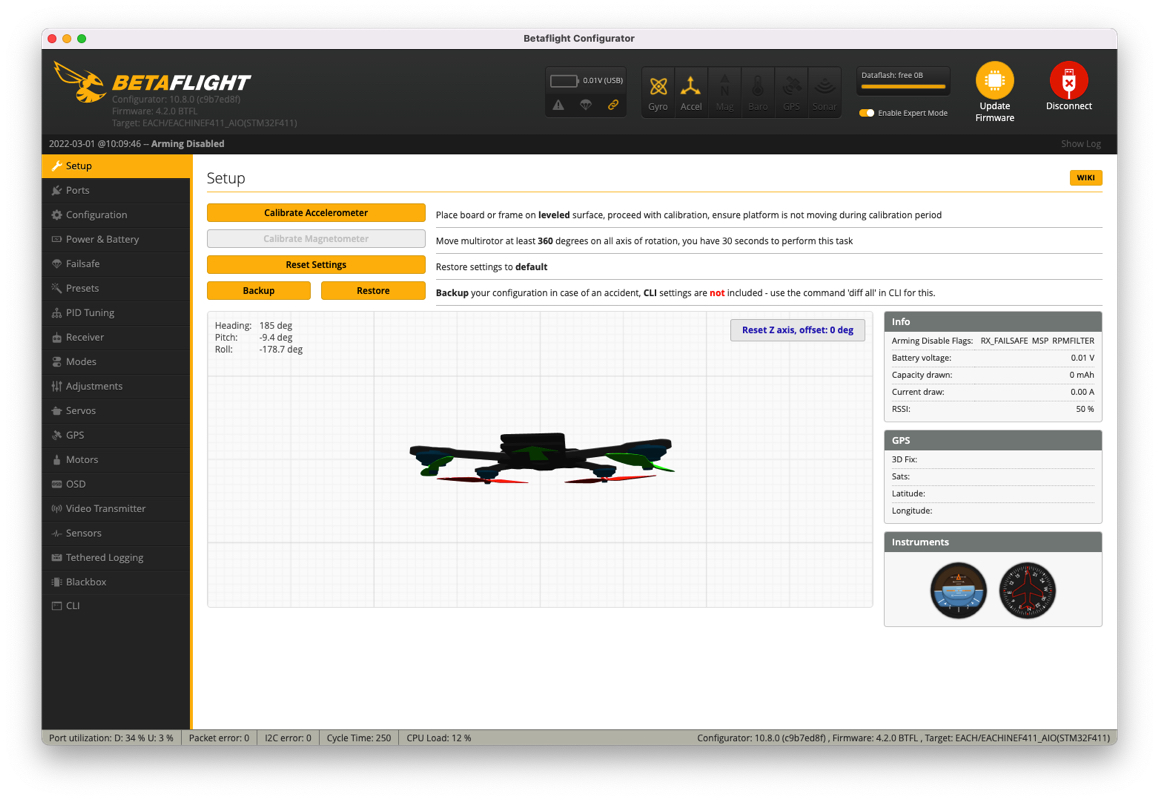Click the Servos sidebar icon

click(56, 410)
